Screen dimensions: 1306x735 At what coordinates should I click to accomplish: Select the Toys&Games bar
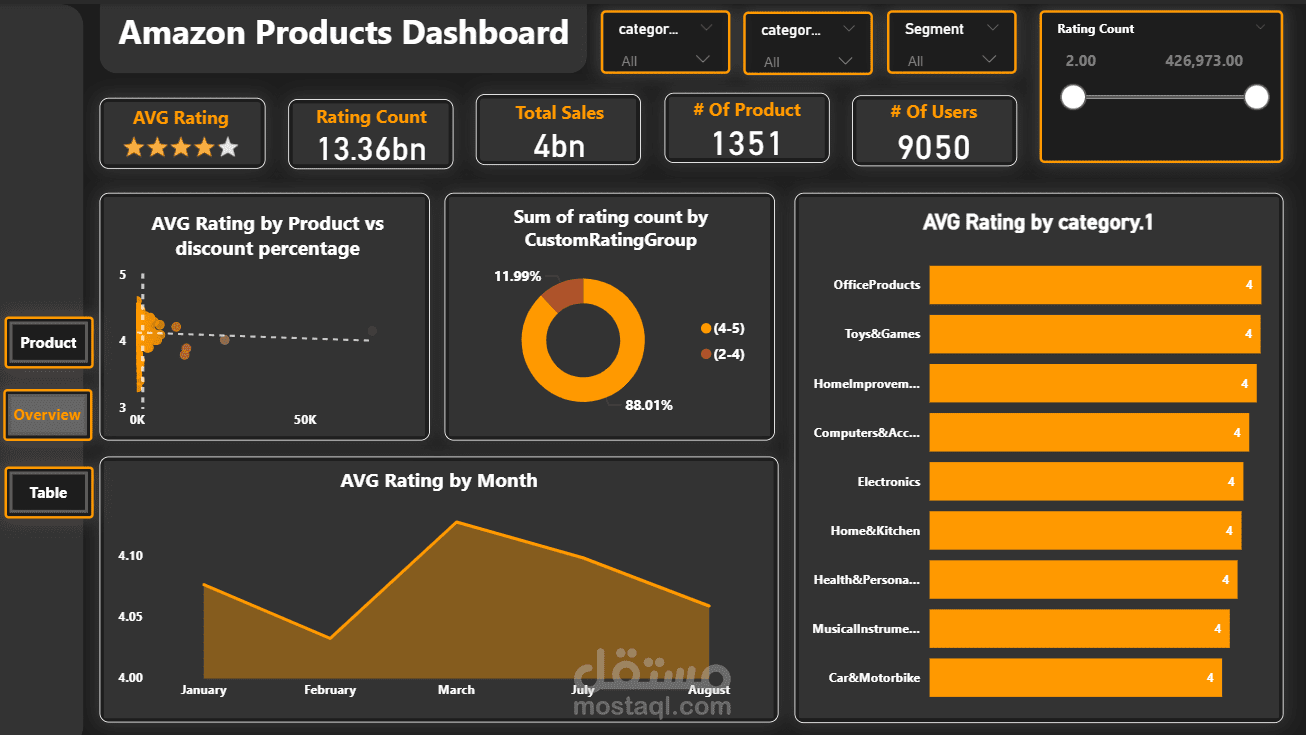(1095, 334)
